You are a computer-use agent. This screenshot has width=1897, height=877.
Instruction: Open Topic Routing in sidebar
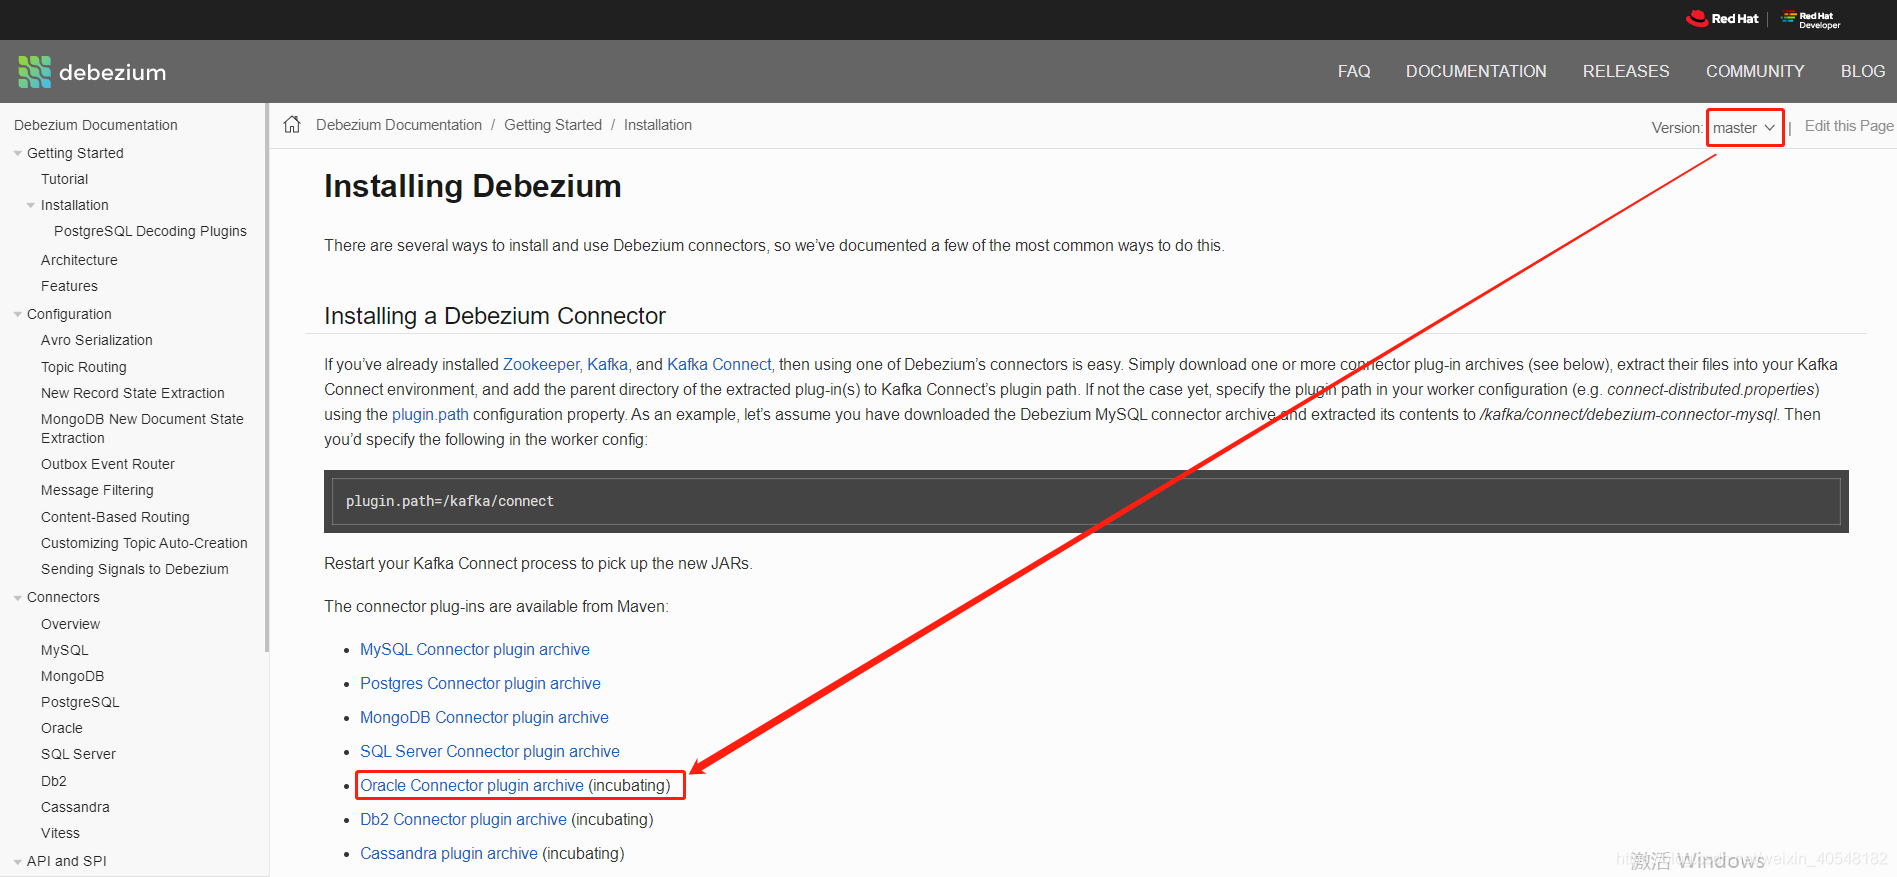coord(84,367)
